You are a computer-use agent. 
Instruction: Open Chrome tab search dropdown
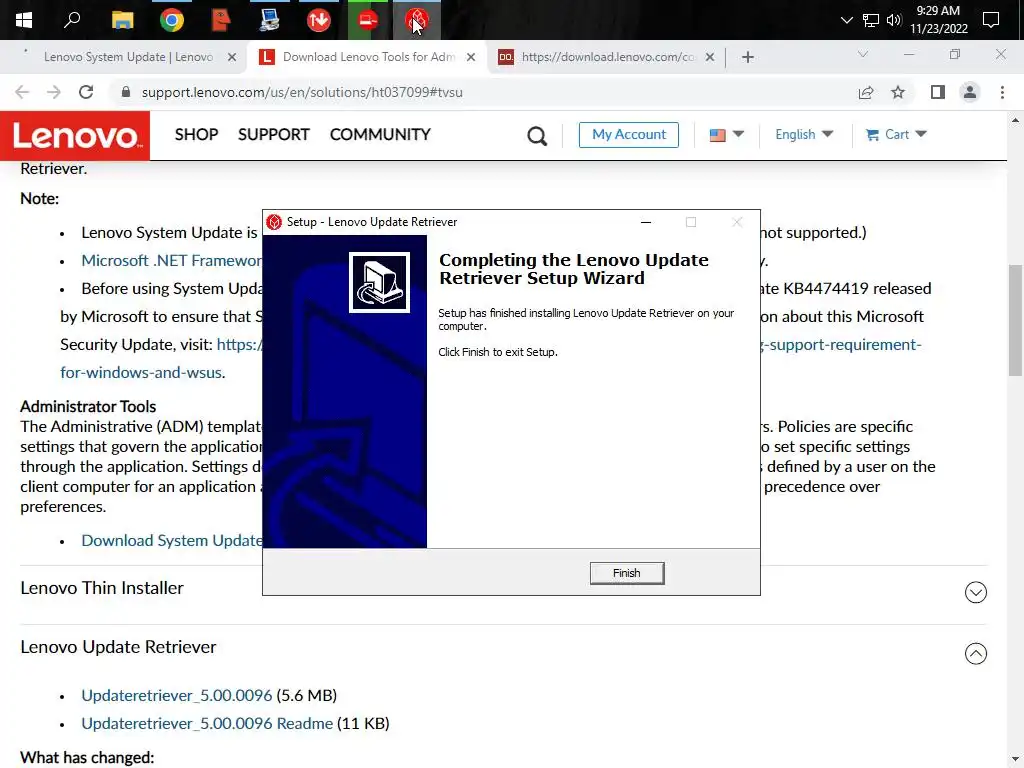[863, 54]
